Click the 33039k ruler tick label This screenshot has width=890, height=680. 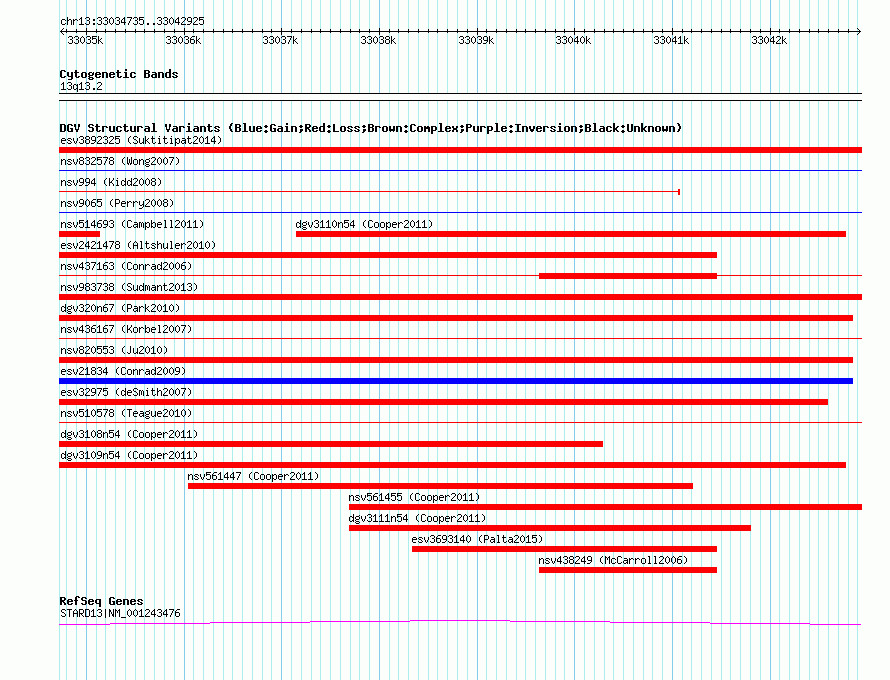coord(476,40)
